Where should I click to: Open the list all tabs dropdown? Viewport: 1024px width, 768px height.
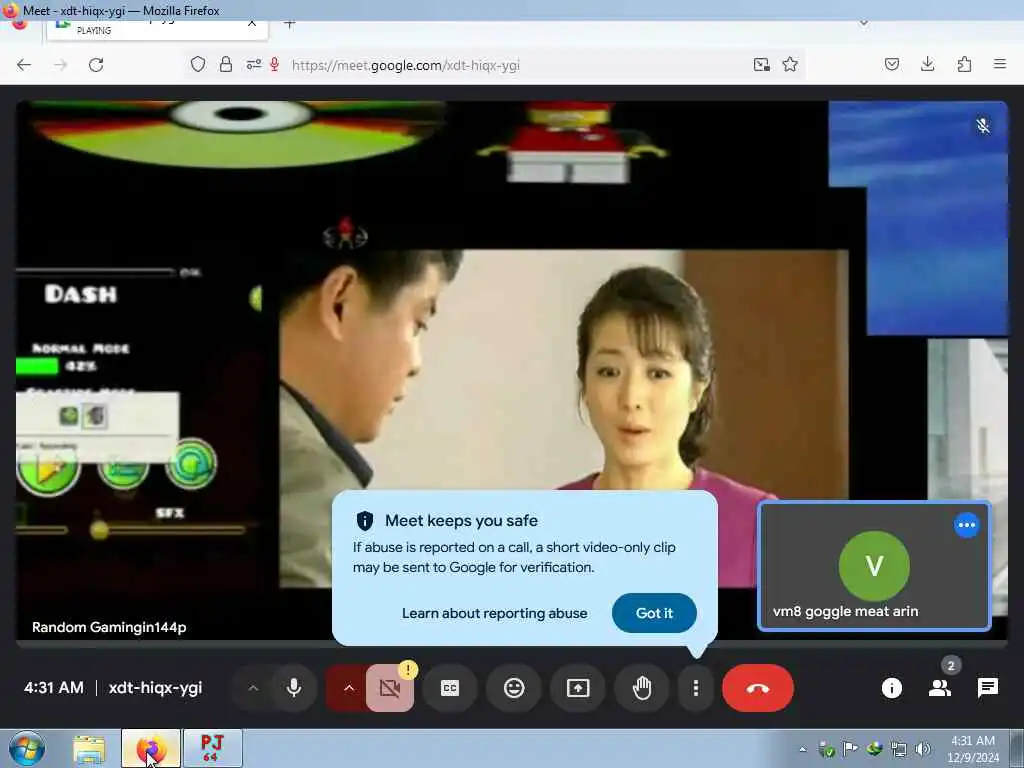[x=863, y=24]
